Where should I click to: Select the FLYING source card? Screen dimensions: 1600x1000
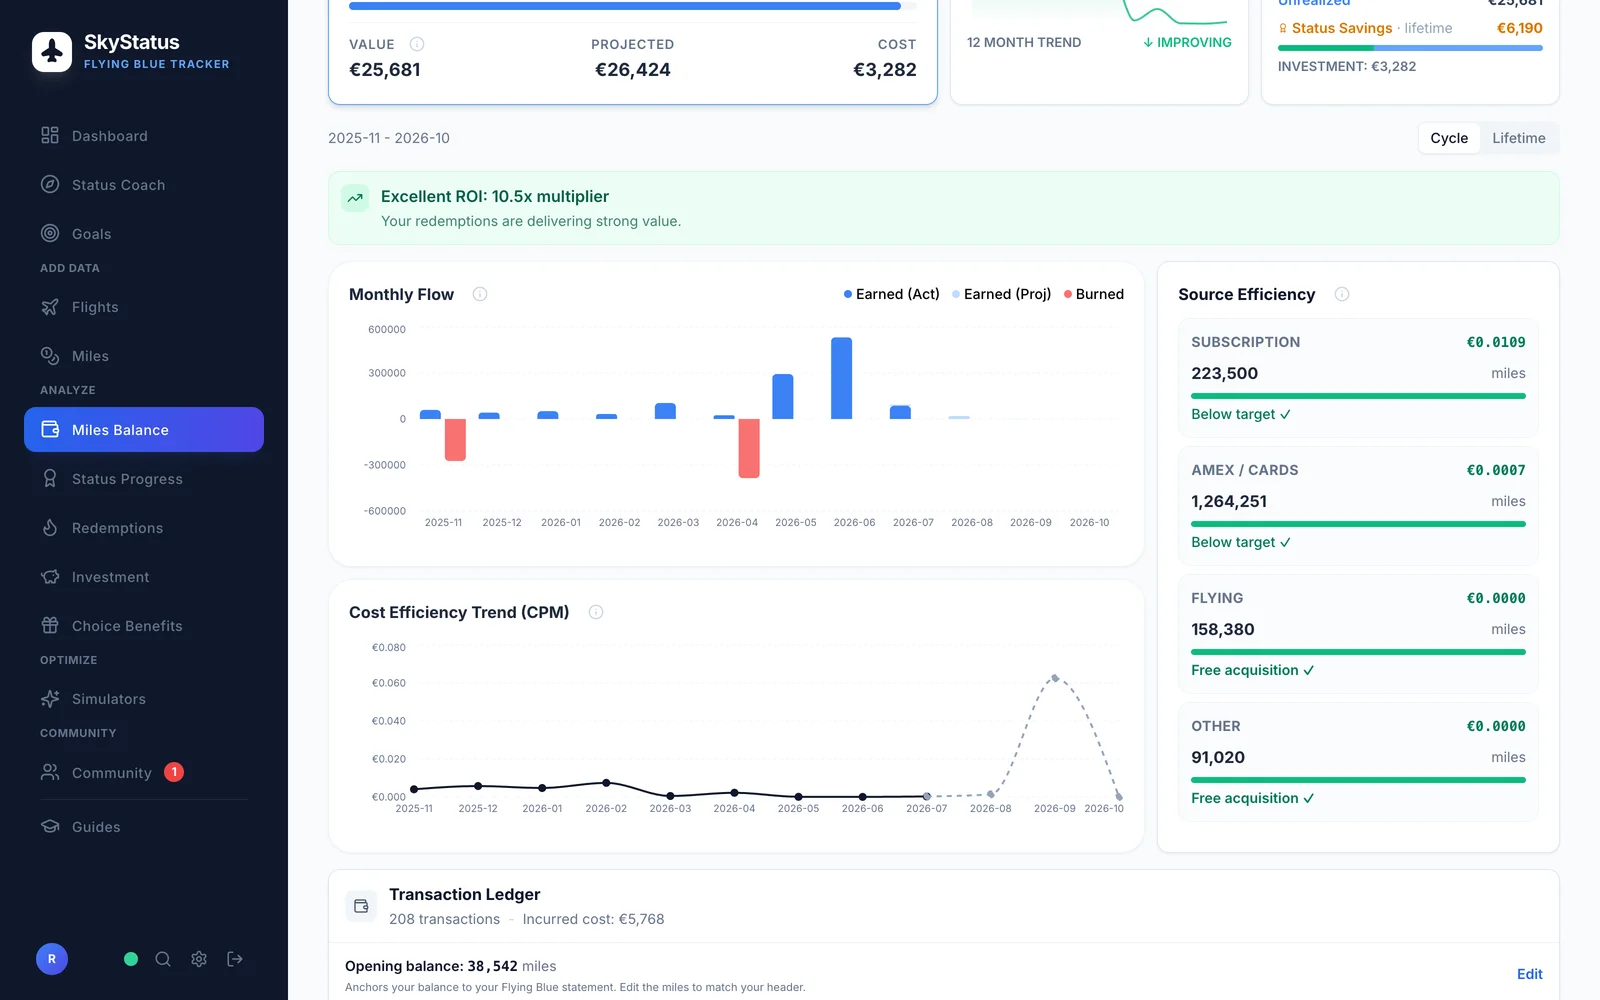click(x=1358, y=634)
